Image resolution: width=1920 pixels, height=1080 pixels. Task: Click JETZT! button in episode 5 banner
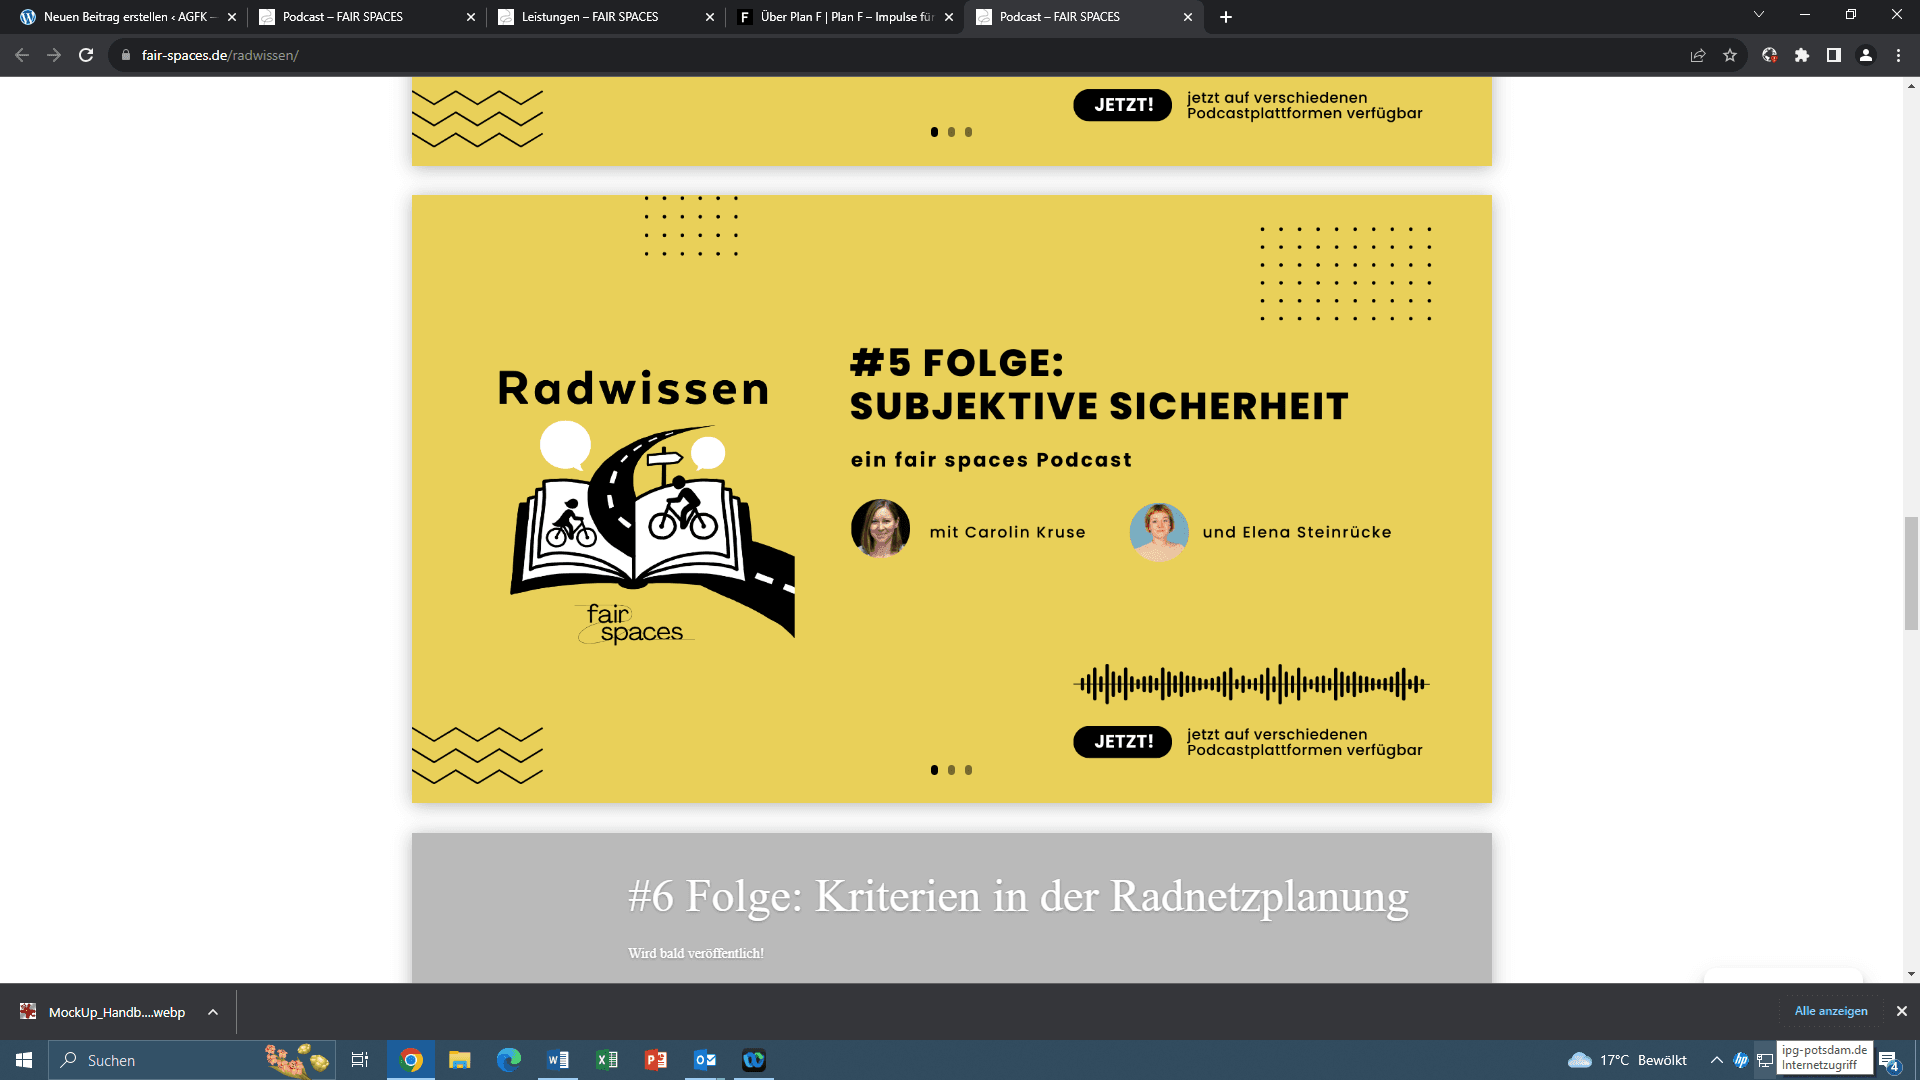(x=1122, y=742)
